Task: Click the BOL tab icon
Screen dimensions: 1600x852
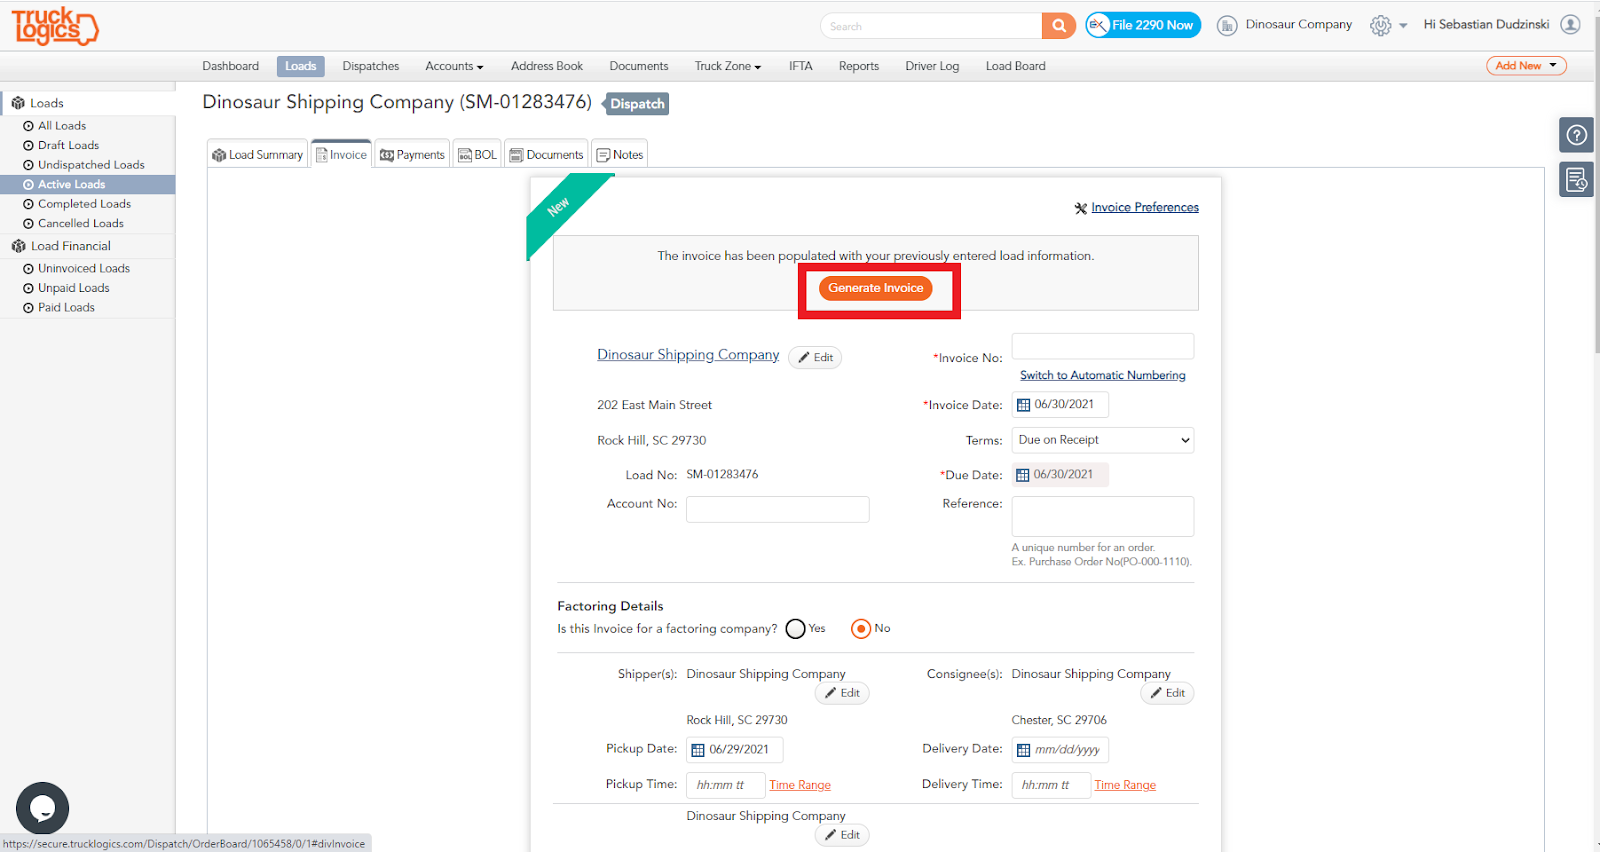Action: coord(465,155)
